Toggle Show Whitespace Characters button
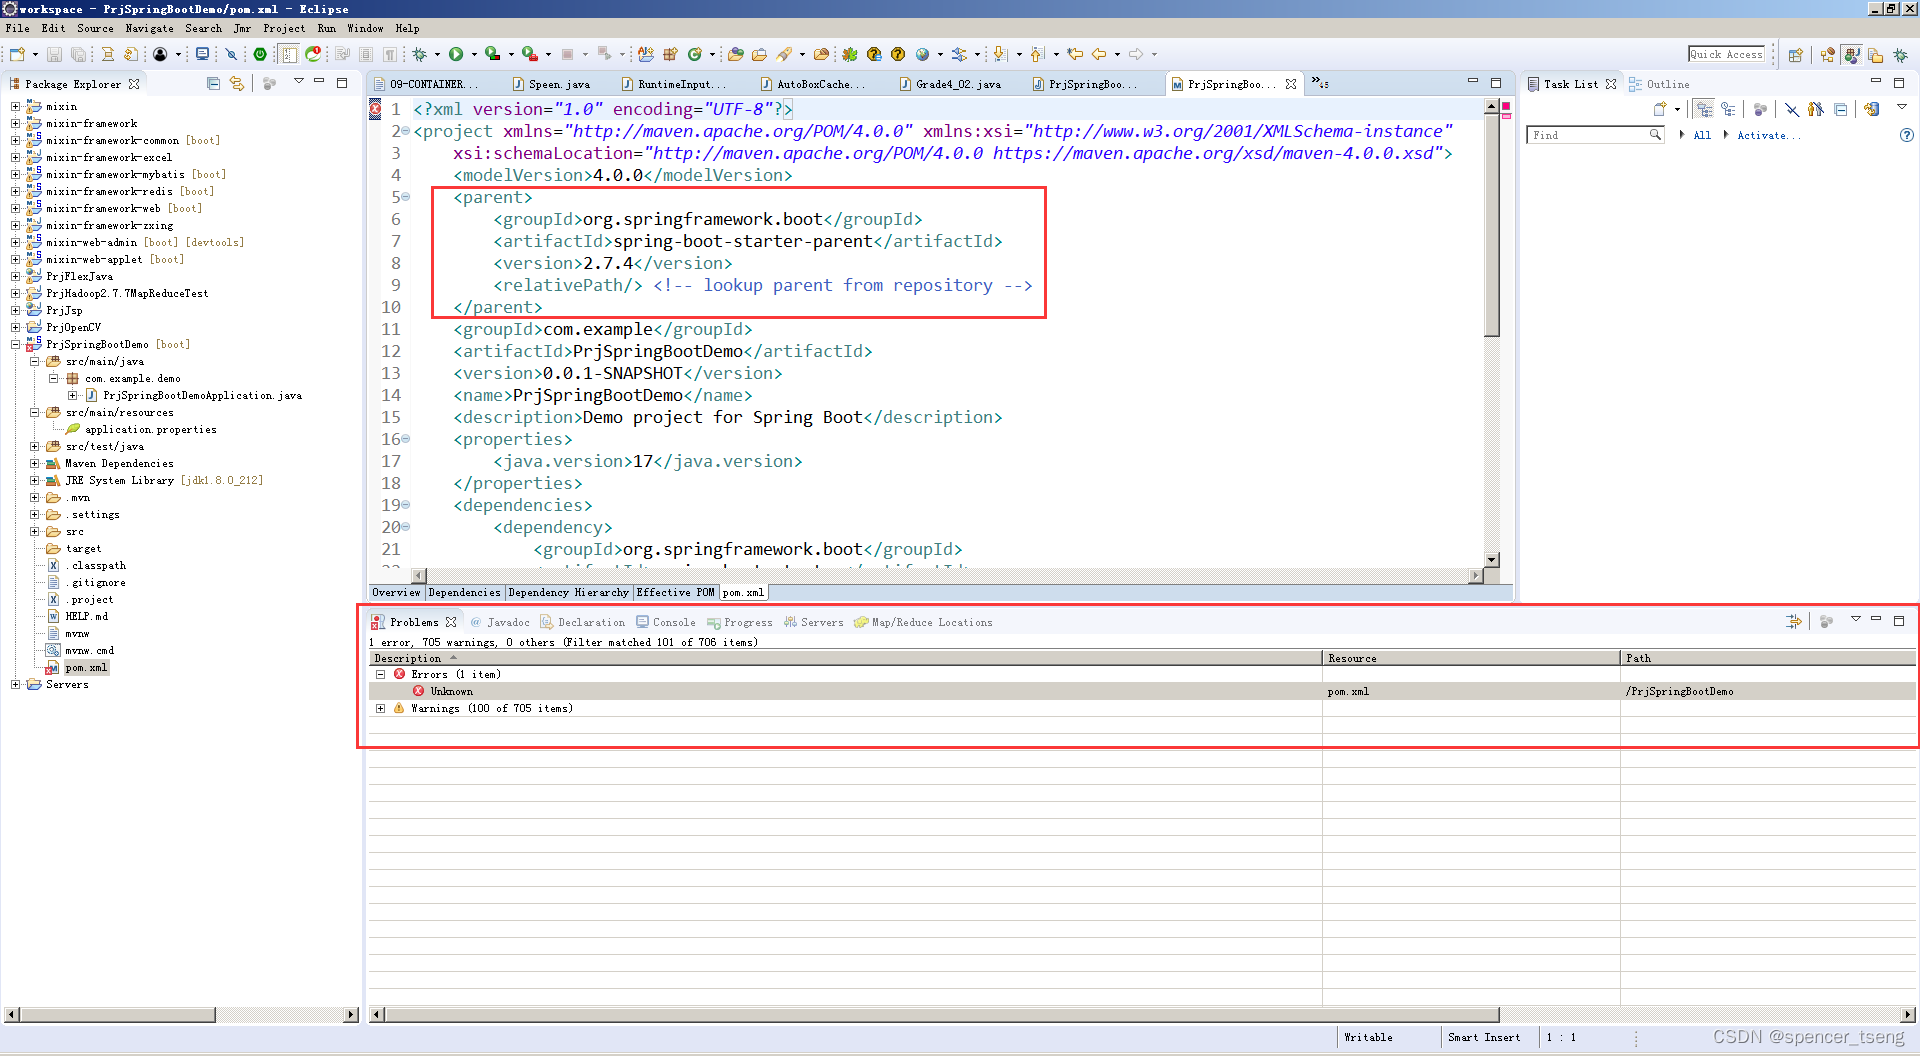Viewport: 1920px width, 1056px height. (x=389, y=55)
